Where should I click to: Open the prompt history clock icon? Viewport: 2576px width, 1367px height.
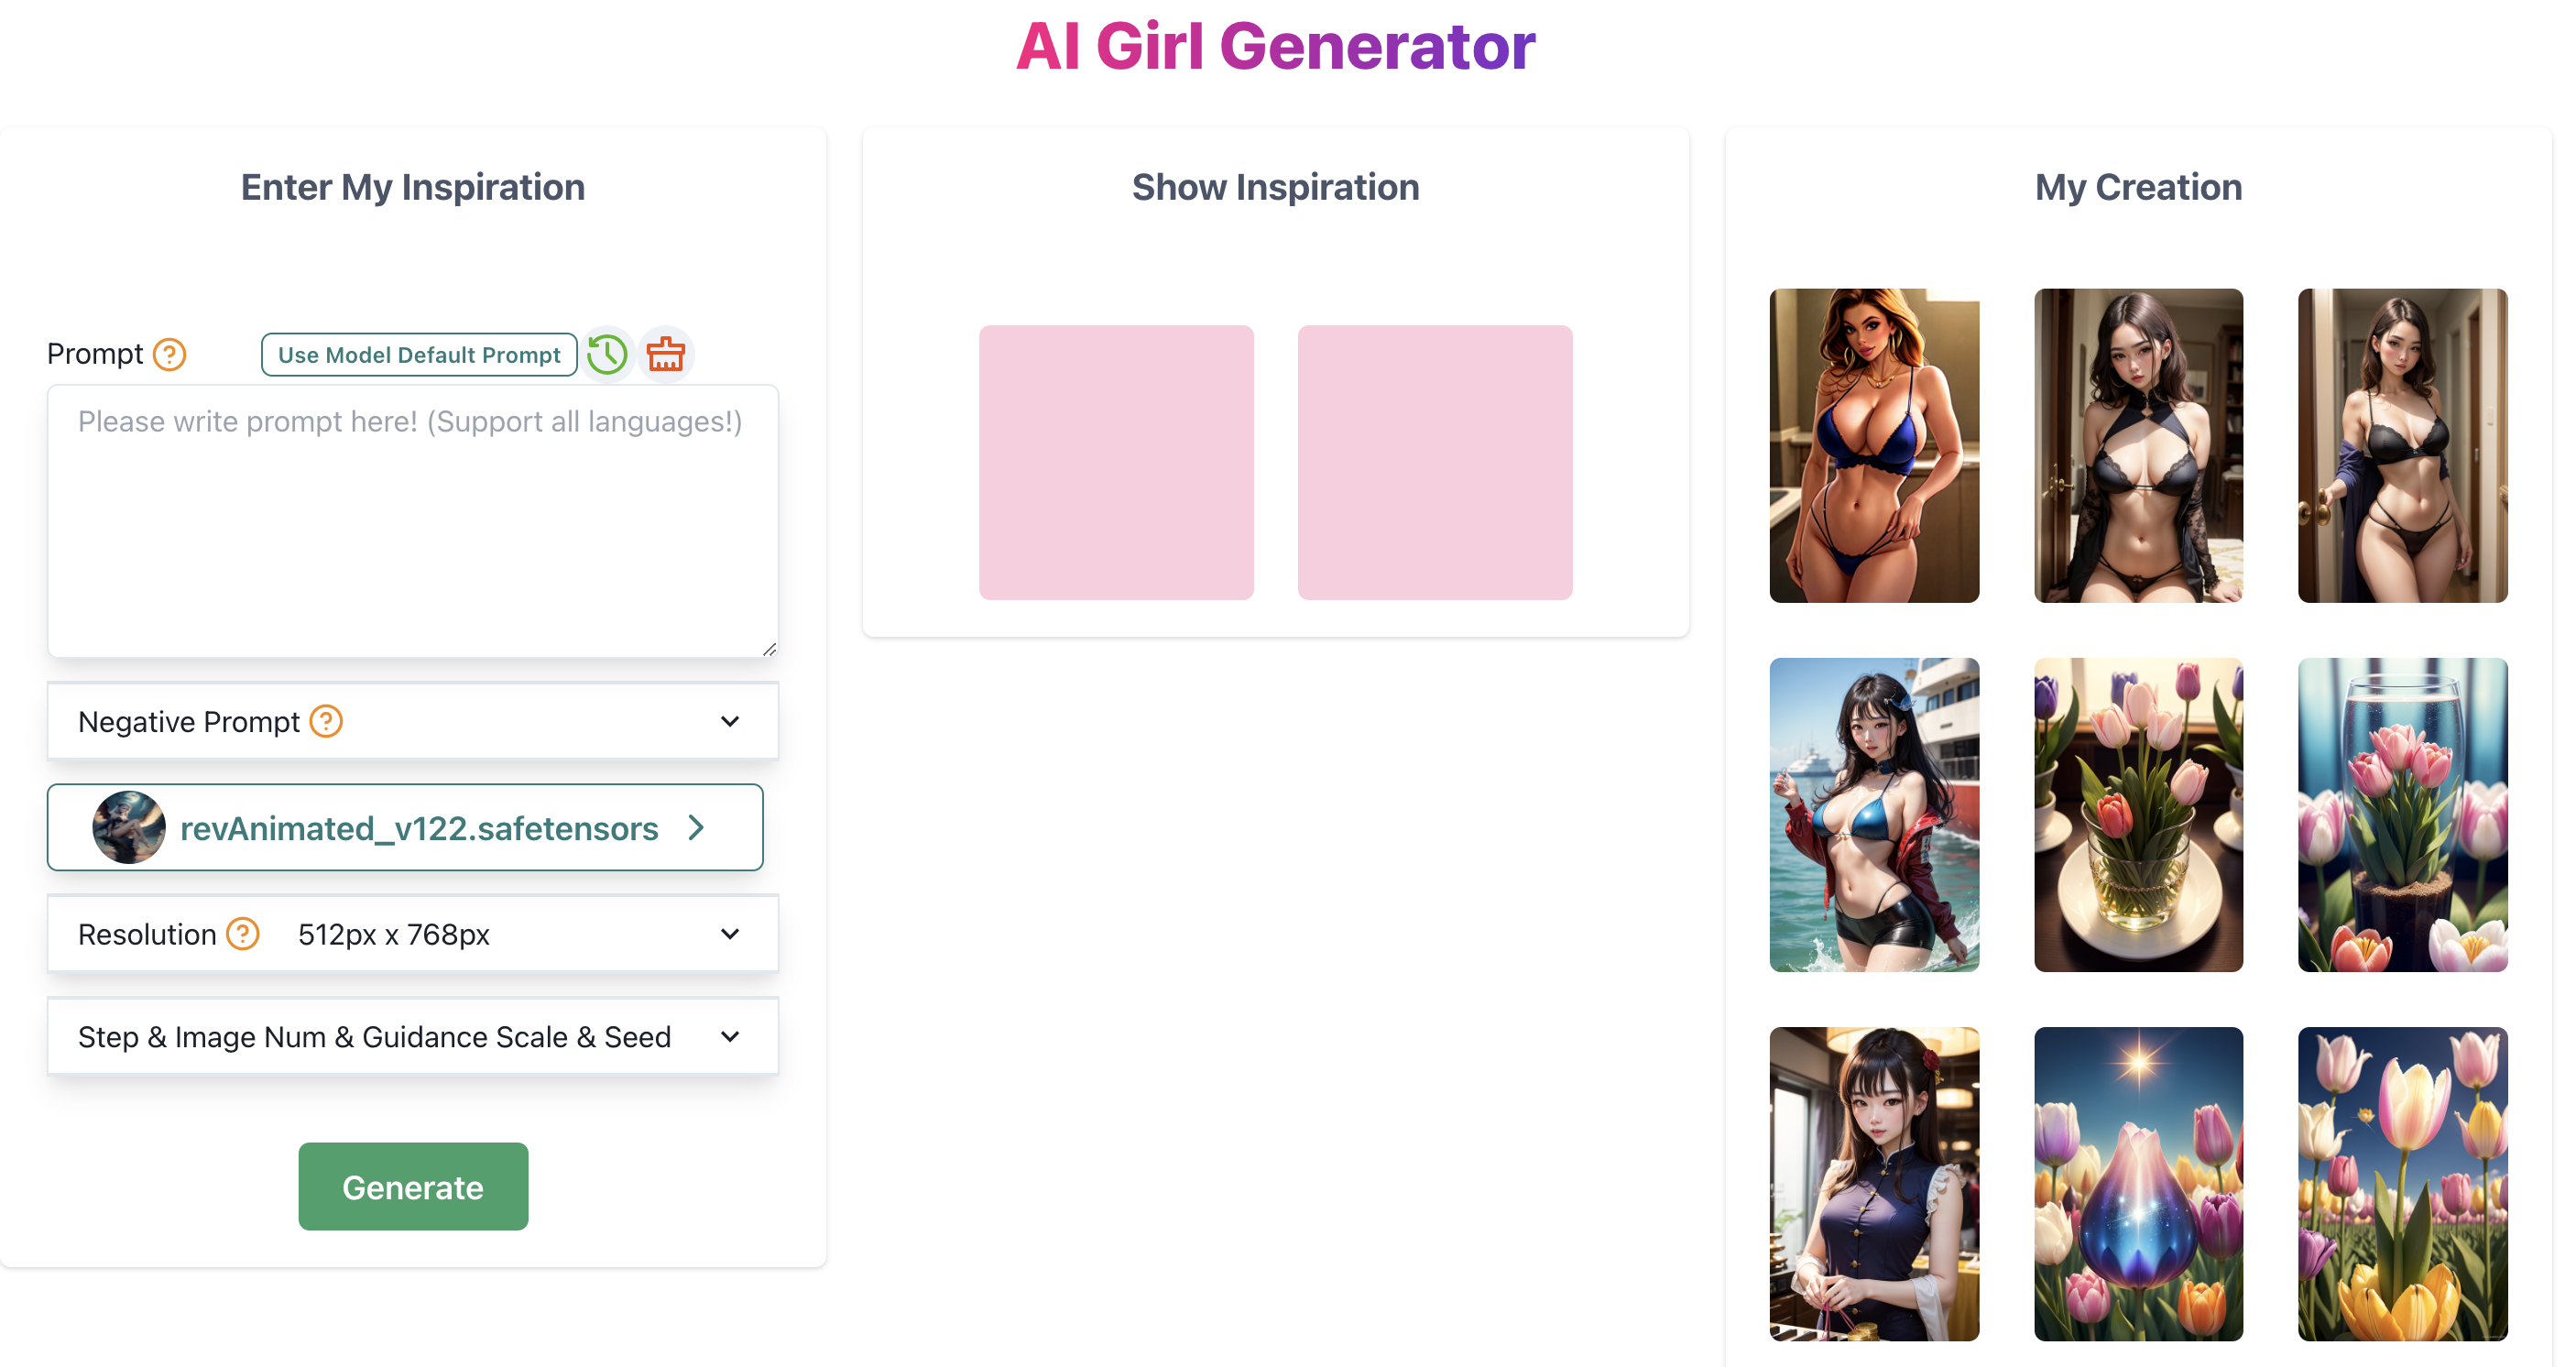pos(607,354)
